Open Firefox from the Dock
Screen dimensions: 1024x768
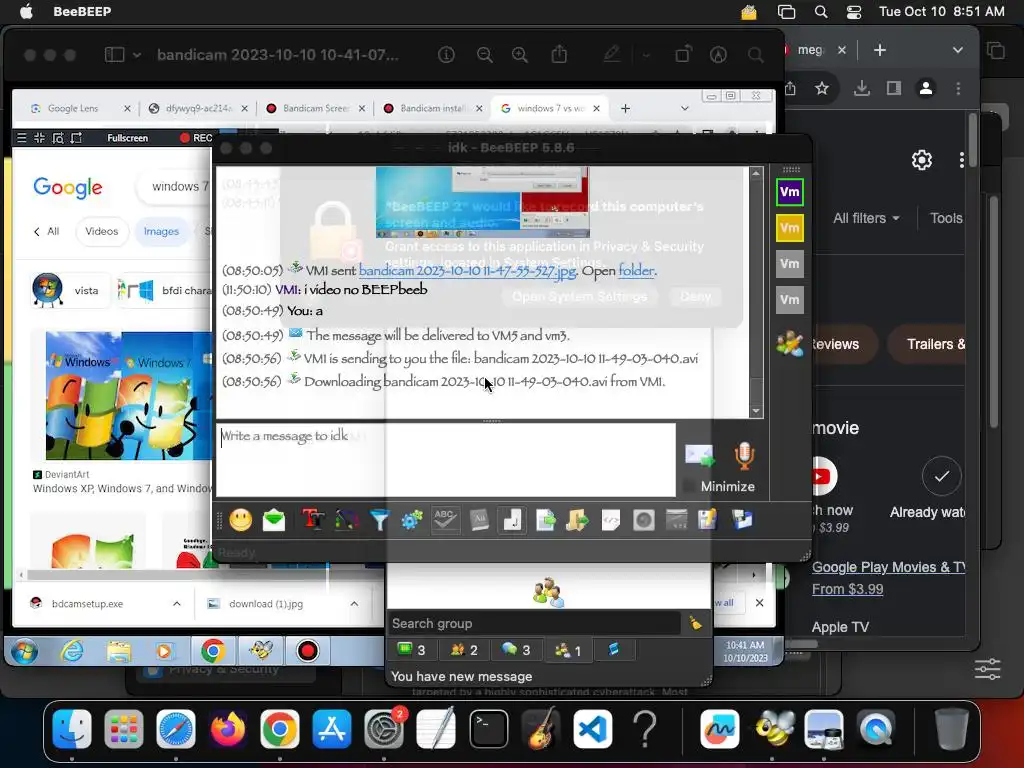[227, 729]
